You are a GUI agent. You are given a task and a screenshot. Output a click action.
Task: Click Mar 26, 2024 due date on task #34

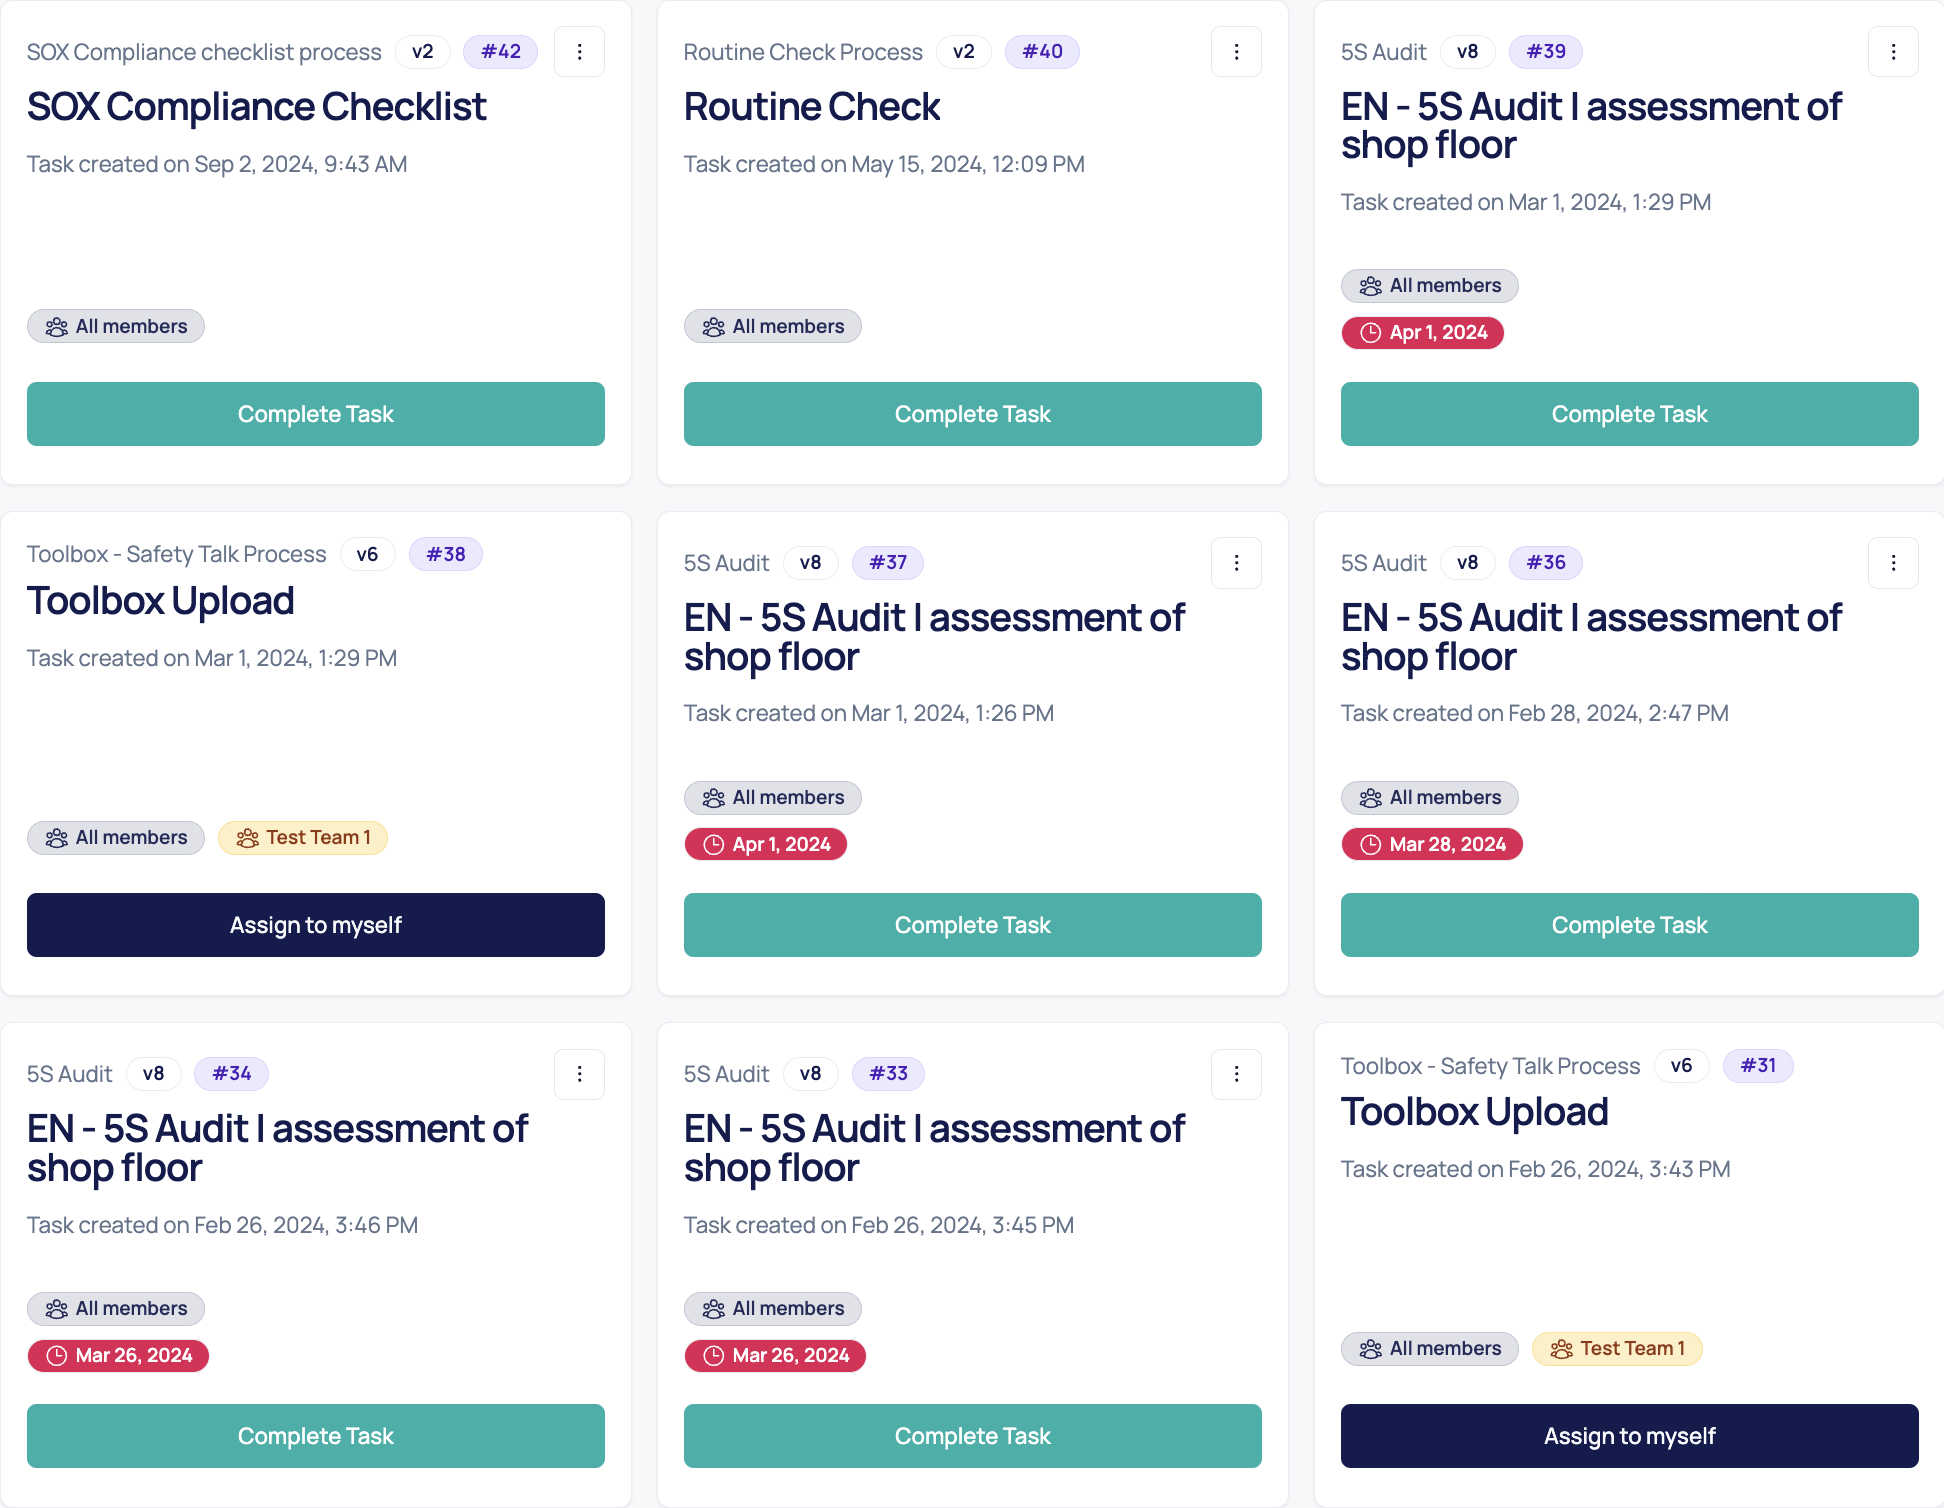tap(118, 1356)
